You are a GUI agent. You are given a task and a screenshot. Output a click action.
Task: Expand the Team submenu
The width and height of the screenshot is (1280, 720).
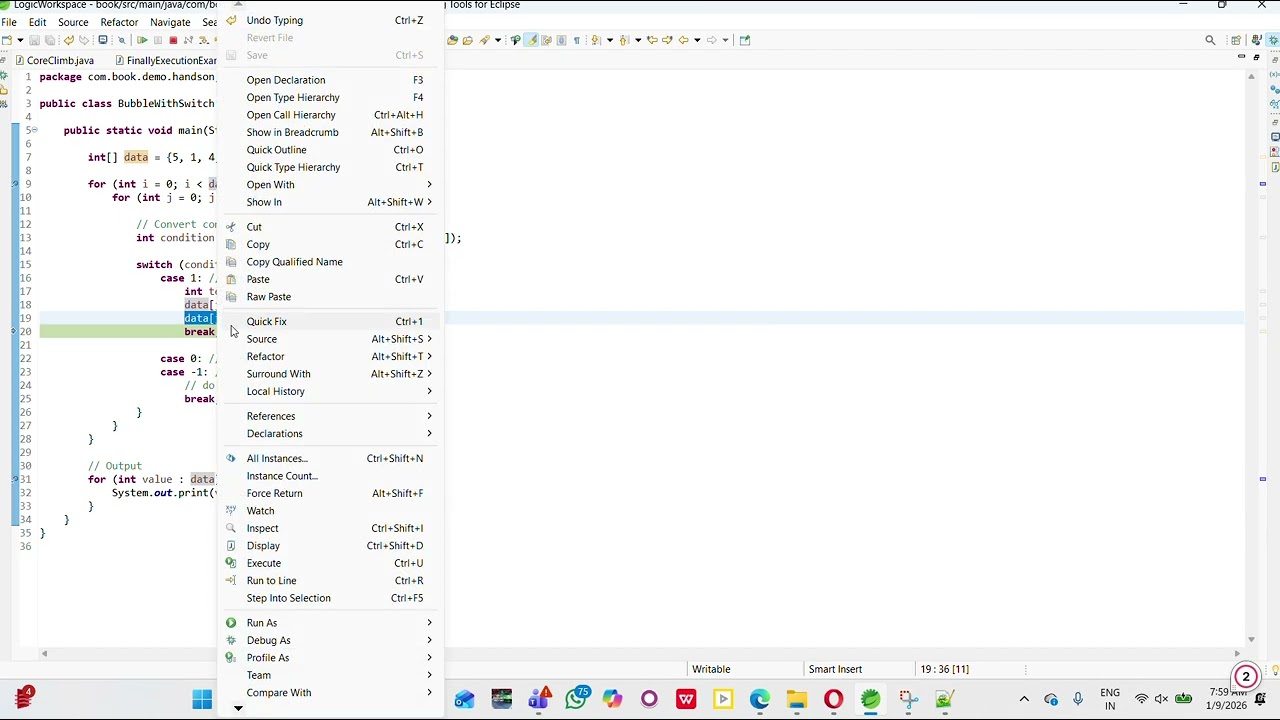[x=331, y=675]
